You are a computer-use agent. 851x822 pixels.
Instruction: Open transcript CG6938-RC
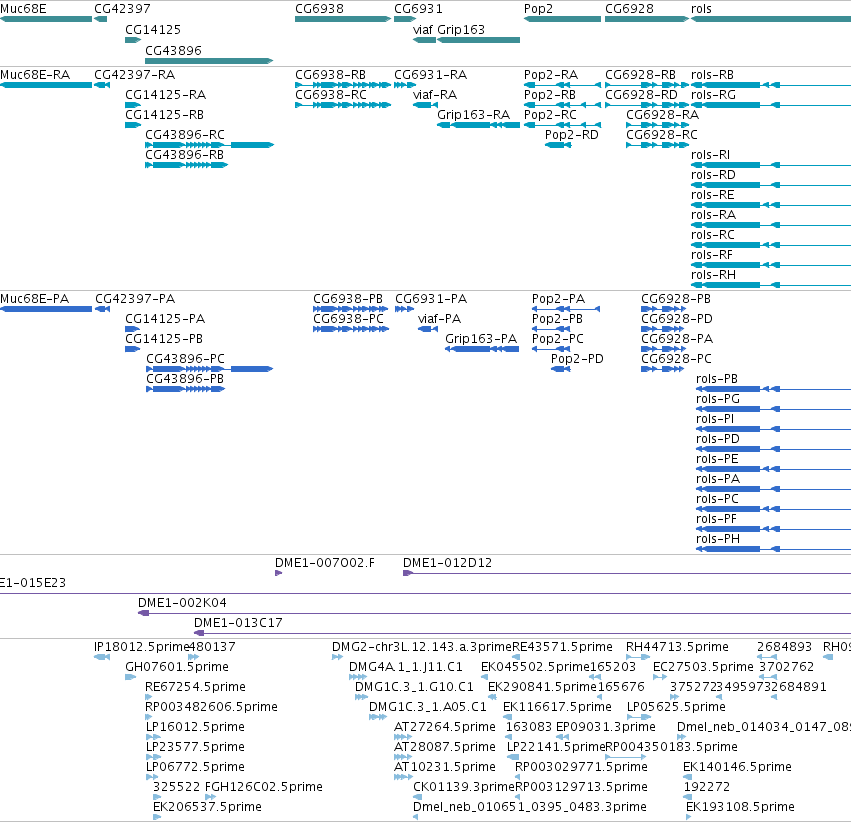pos(331,95)
